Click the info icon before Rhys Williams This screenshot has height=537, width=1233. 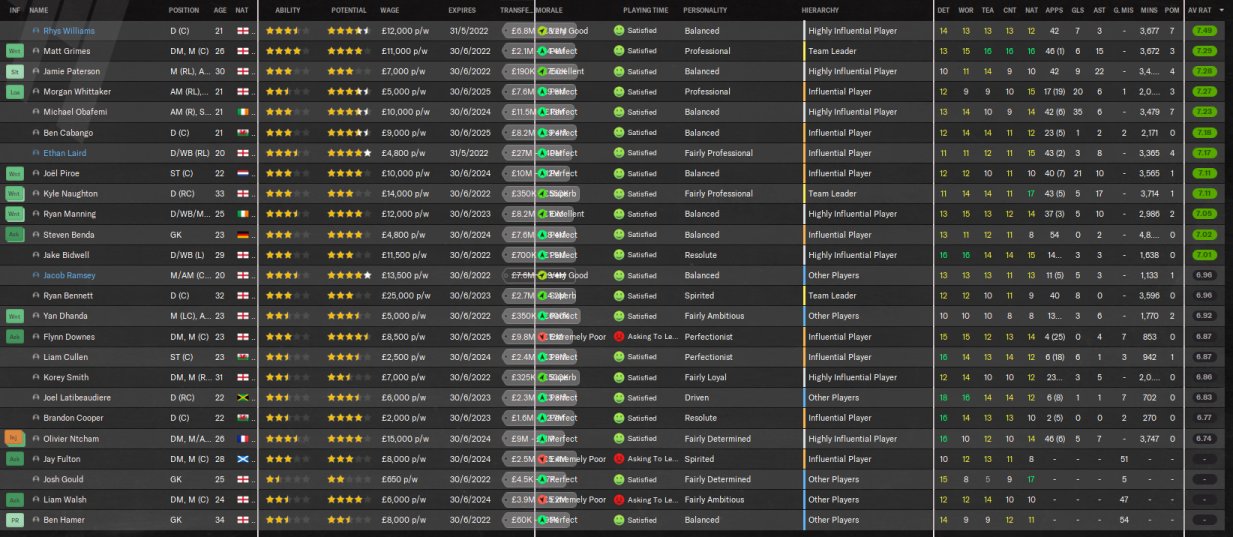[x=37, y=31]
